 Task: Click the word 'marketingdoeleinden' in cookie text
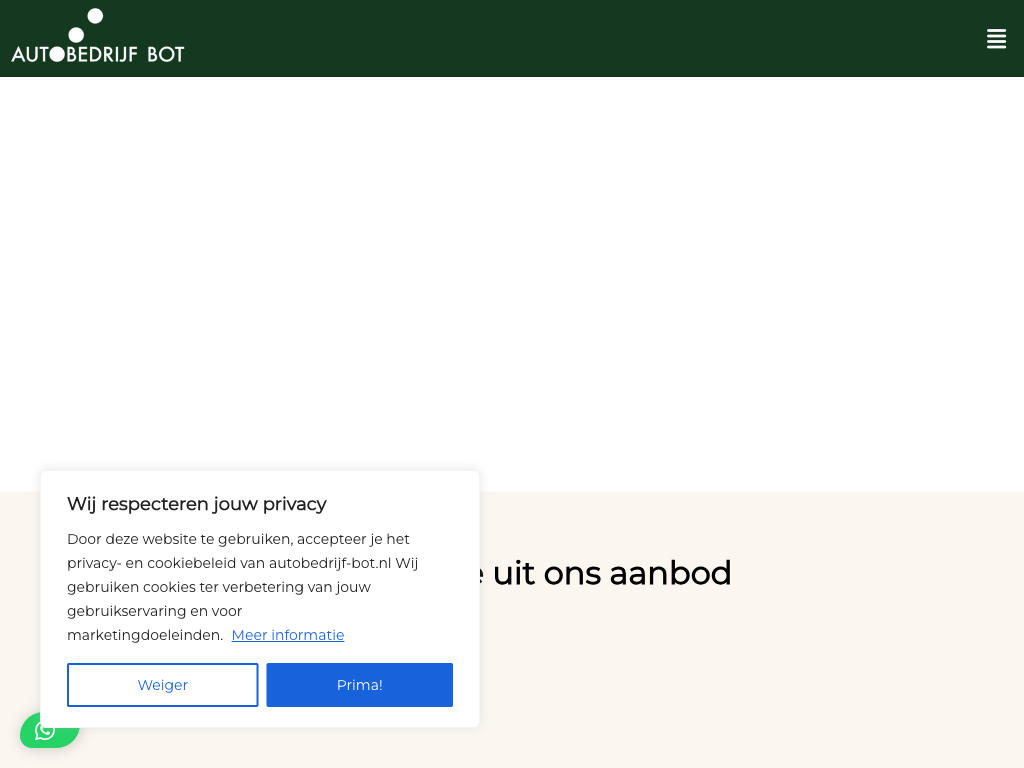click(x=144, y=635)
